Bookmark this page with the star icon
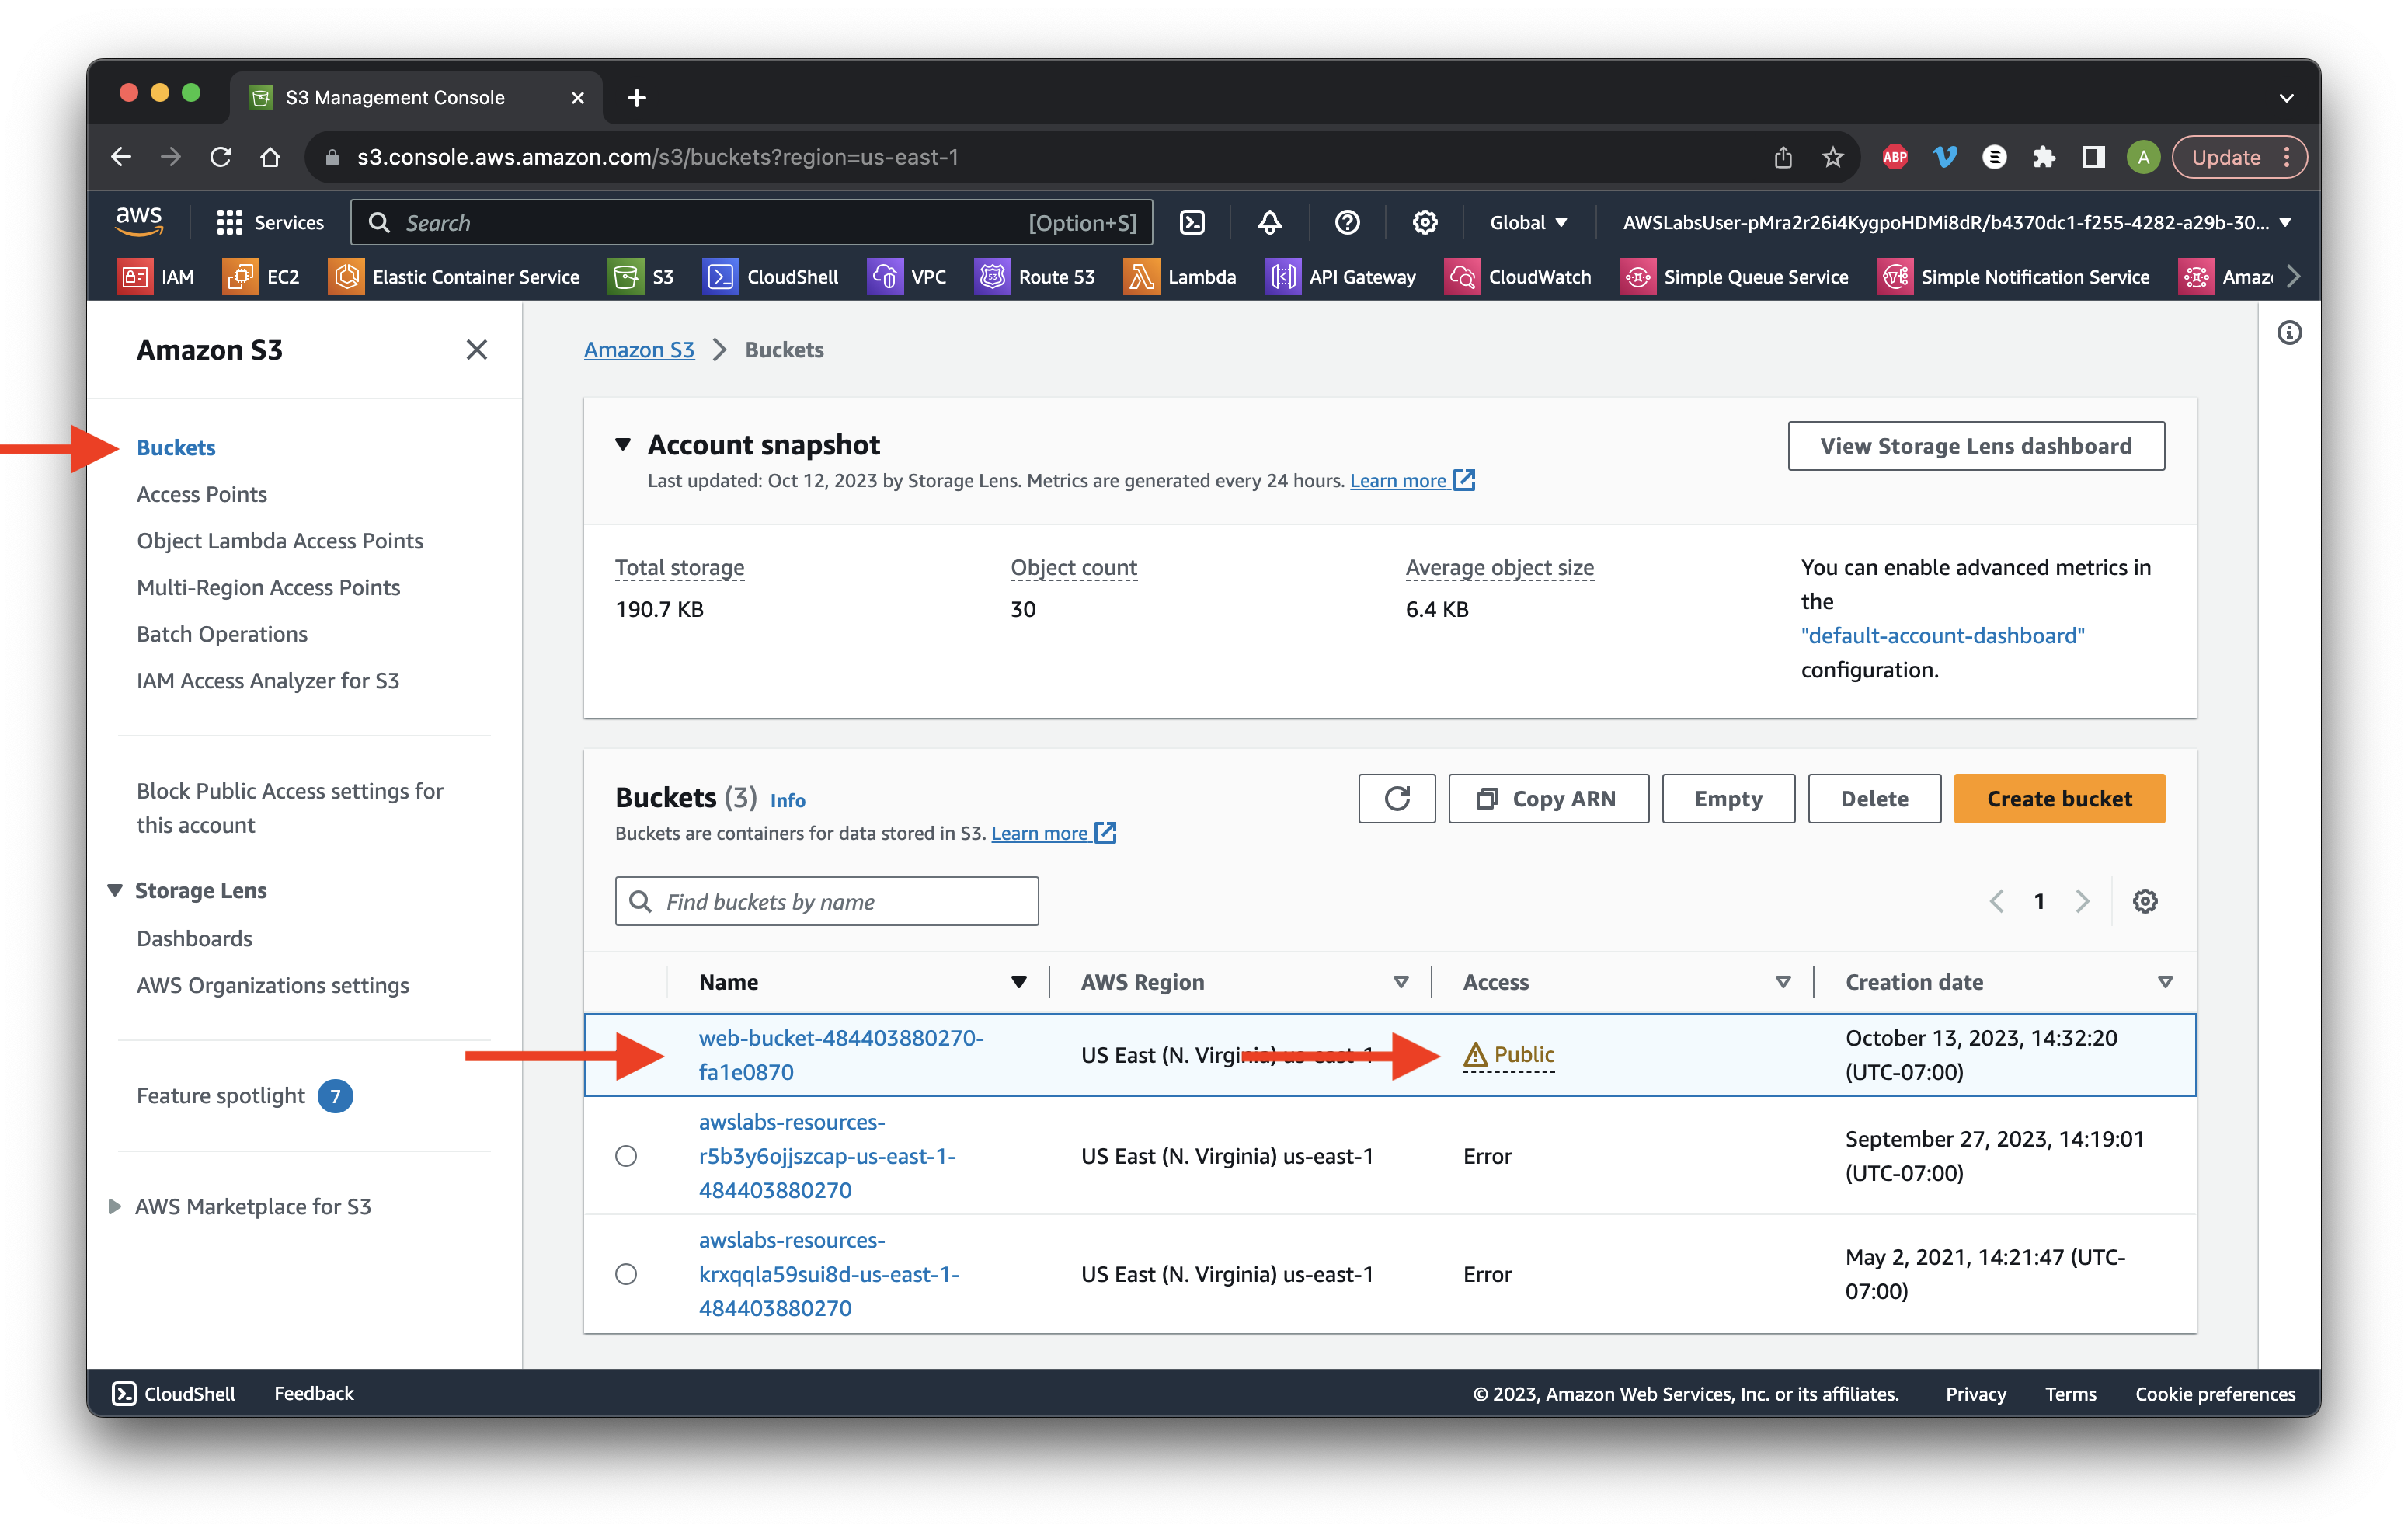 click(x=1832, y=157)
